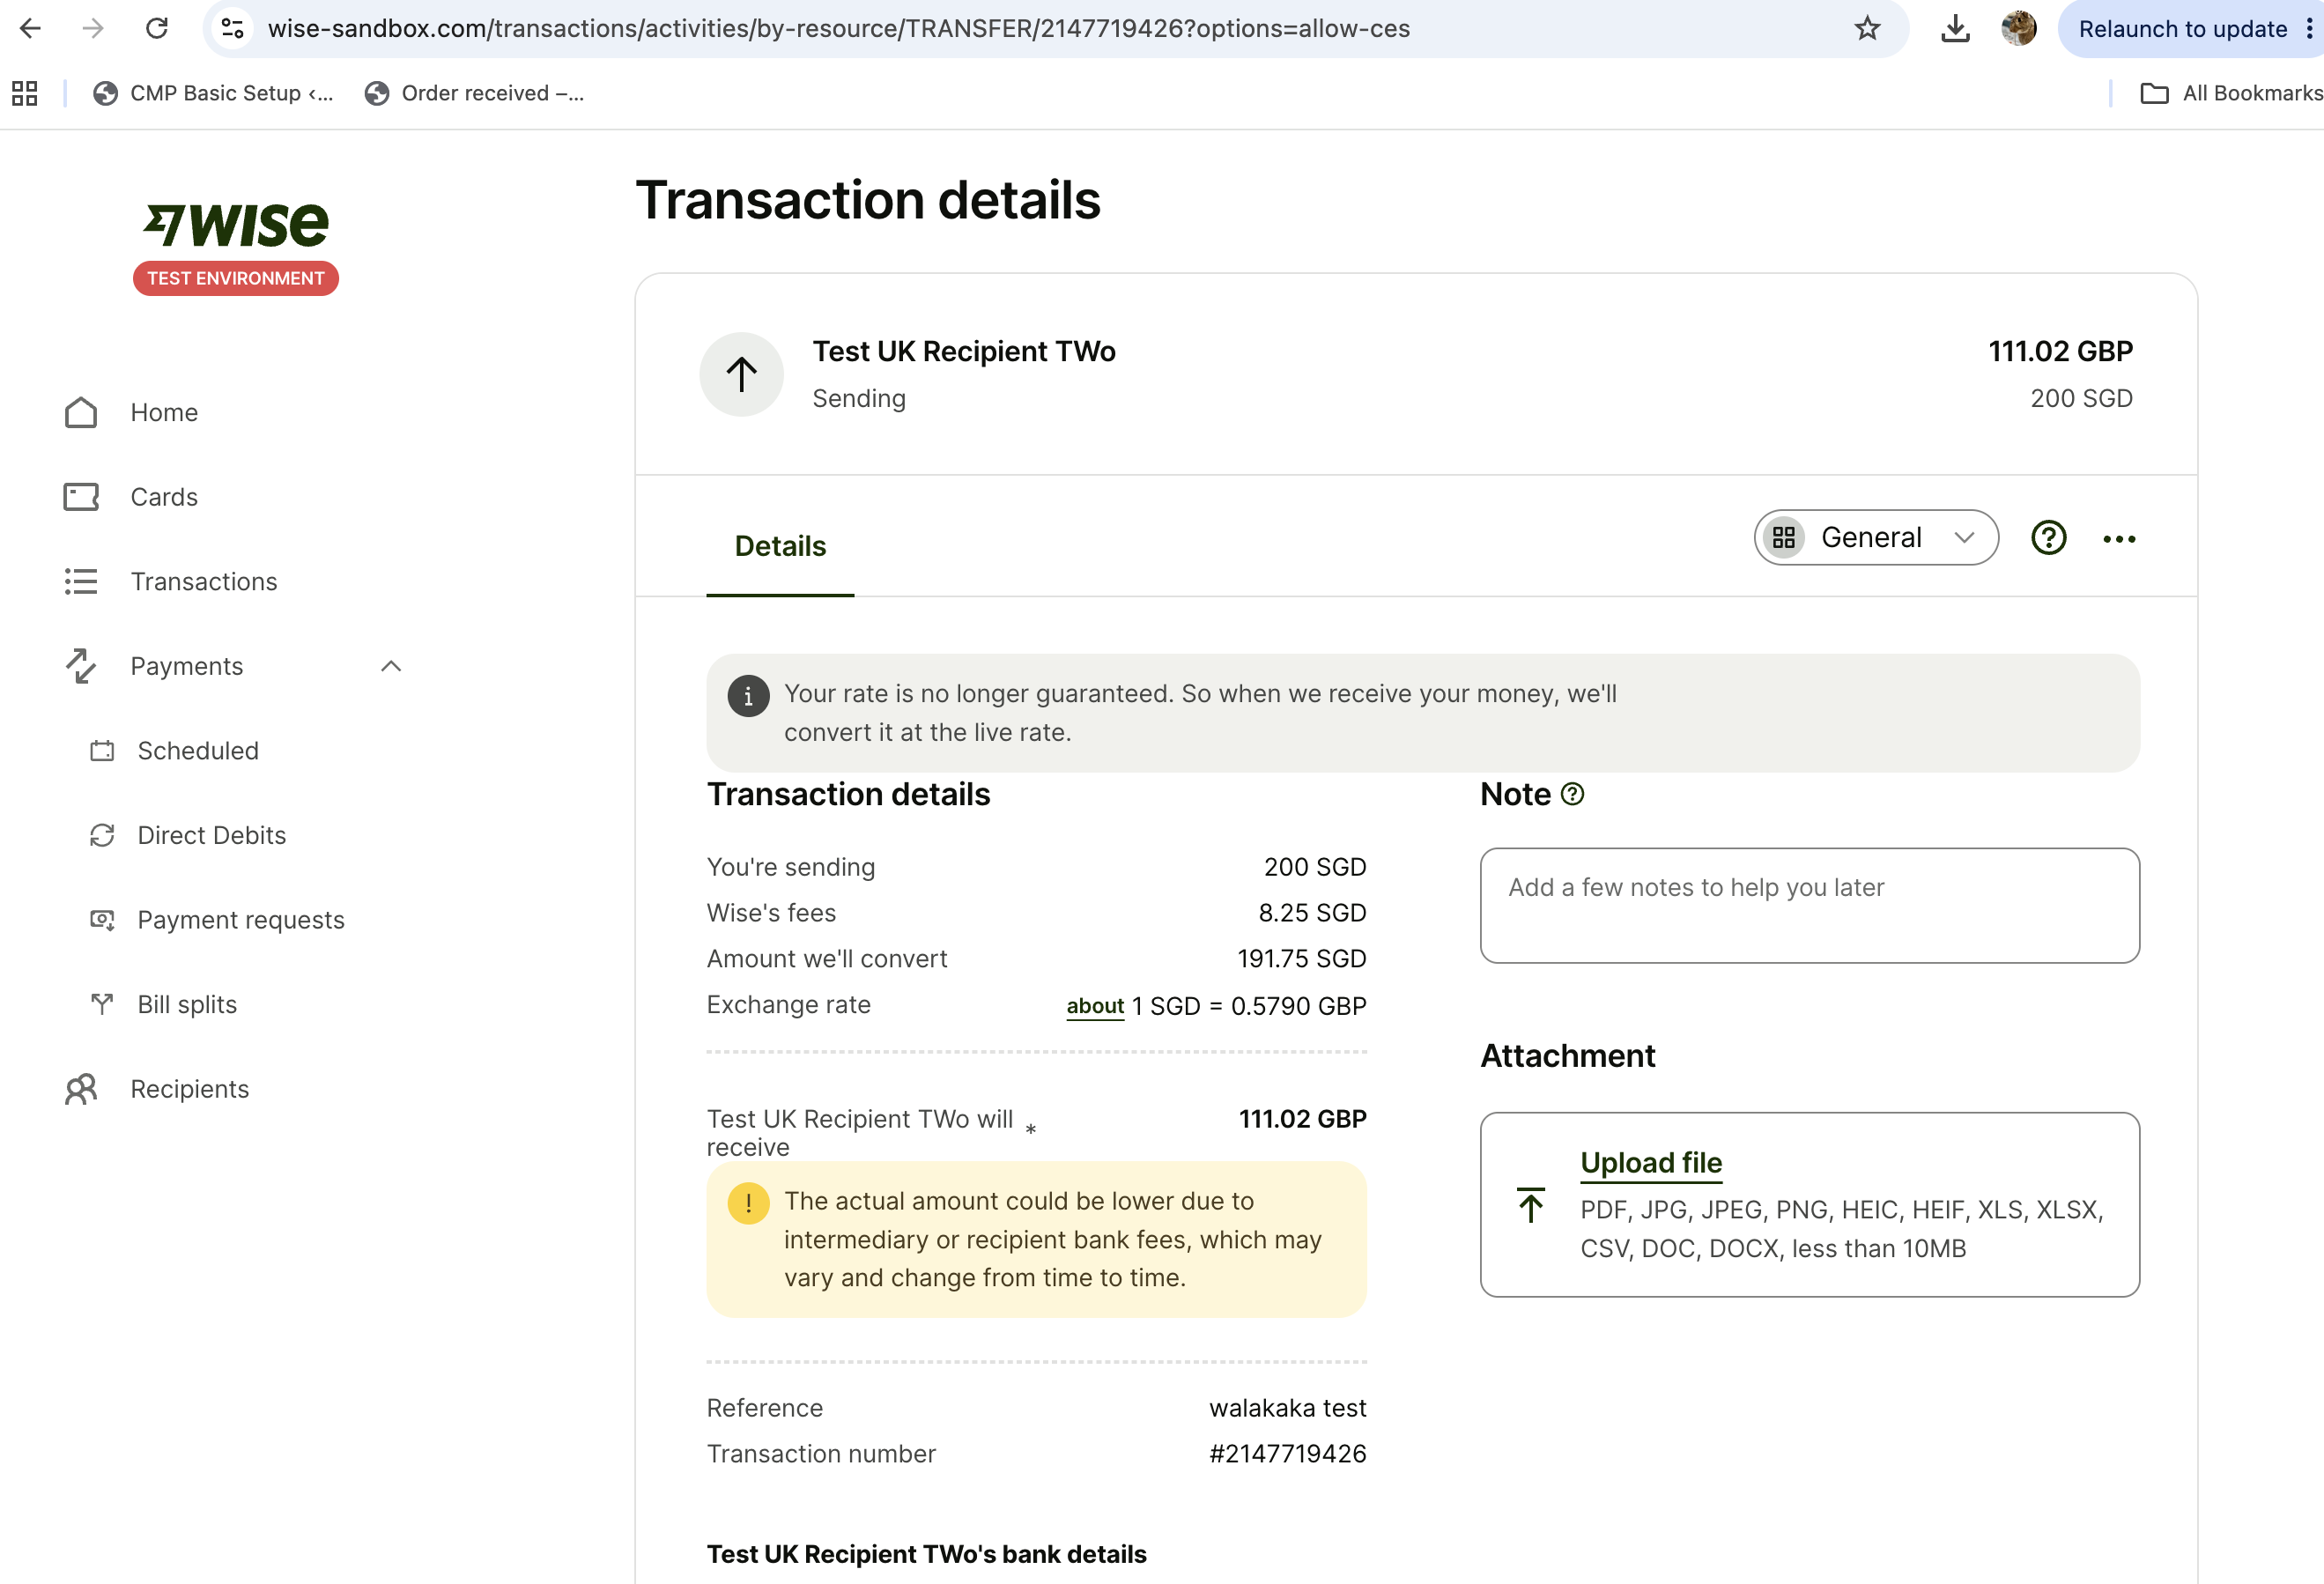
Task: Open All Bookmarks folder
Action: point(2232,93)
